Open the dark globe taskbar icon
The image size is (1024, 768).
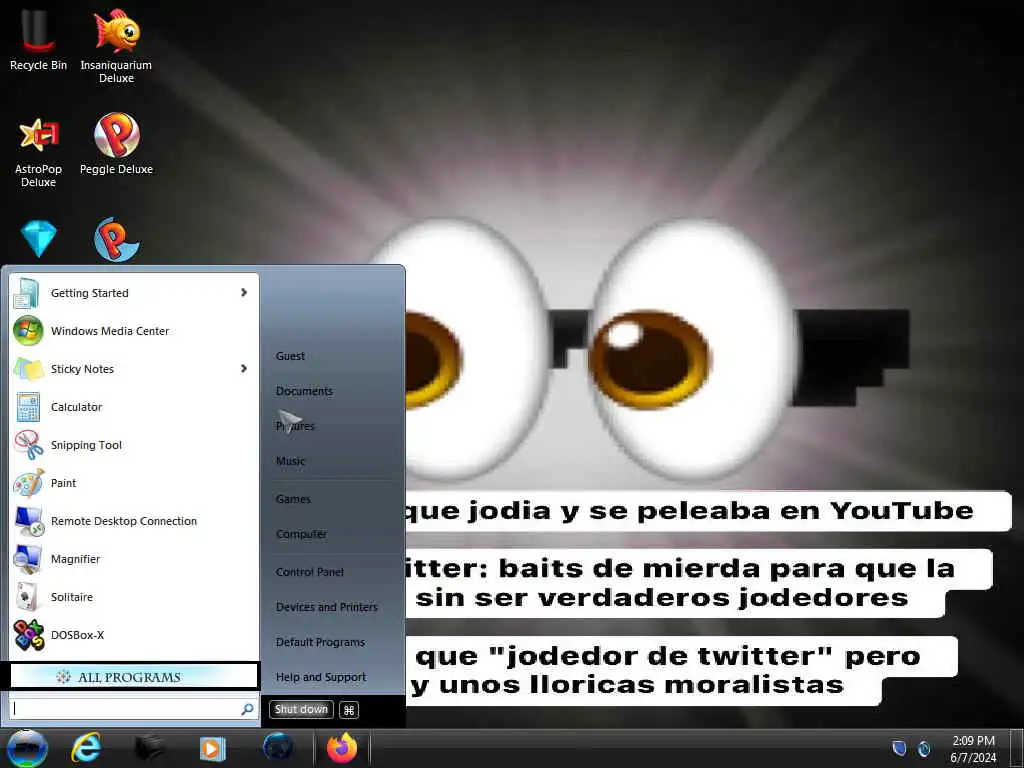(x=278, y=747)
